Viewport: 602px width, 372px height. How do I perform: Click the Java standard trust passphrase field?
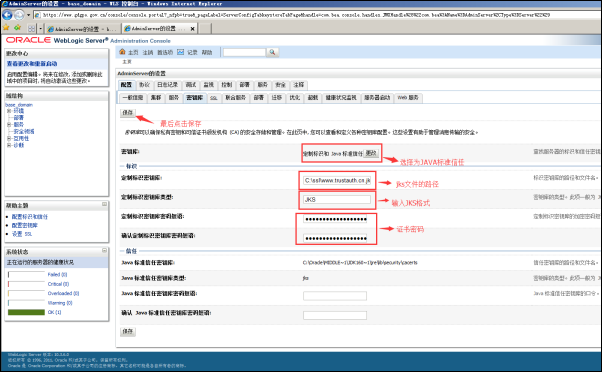[x=335, y=296]
